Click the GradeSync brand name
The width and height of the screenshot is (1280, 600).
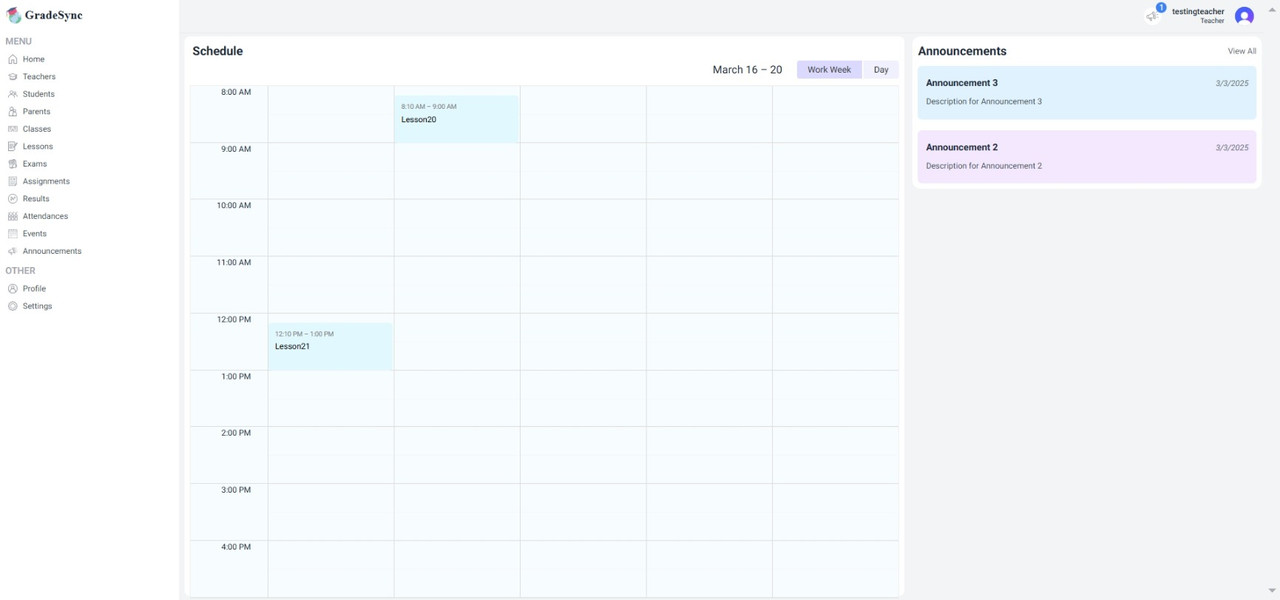click(54, 15)
